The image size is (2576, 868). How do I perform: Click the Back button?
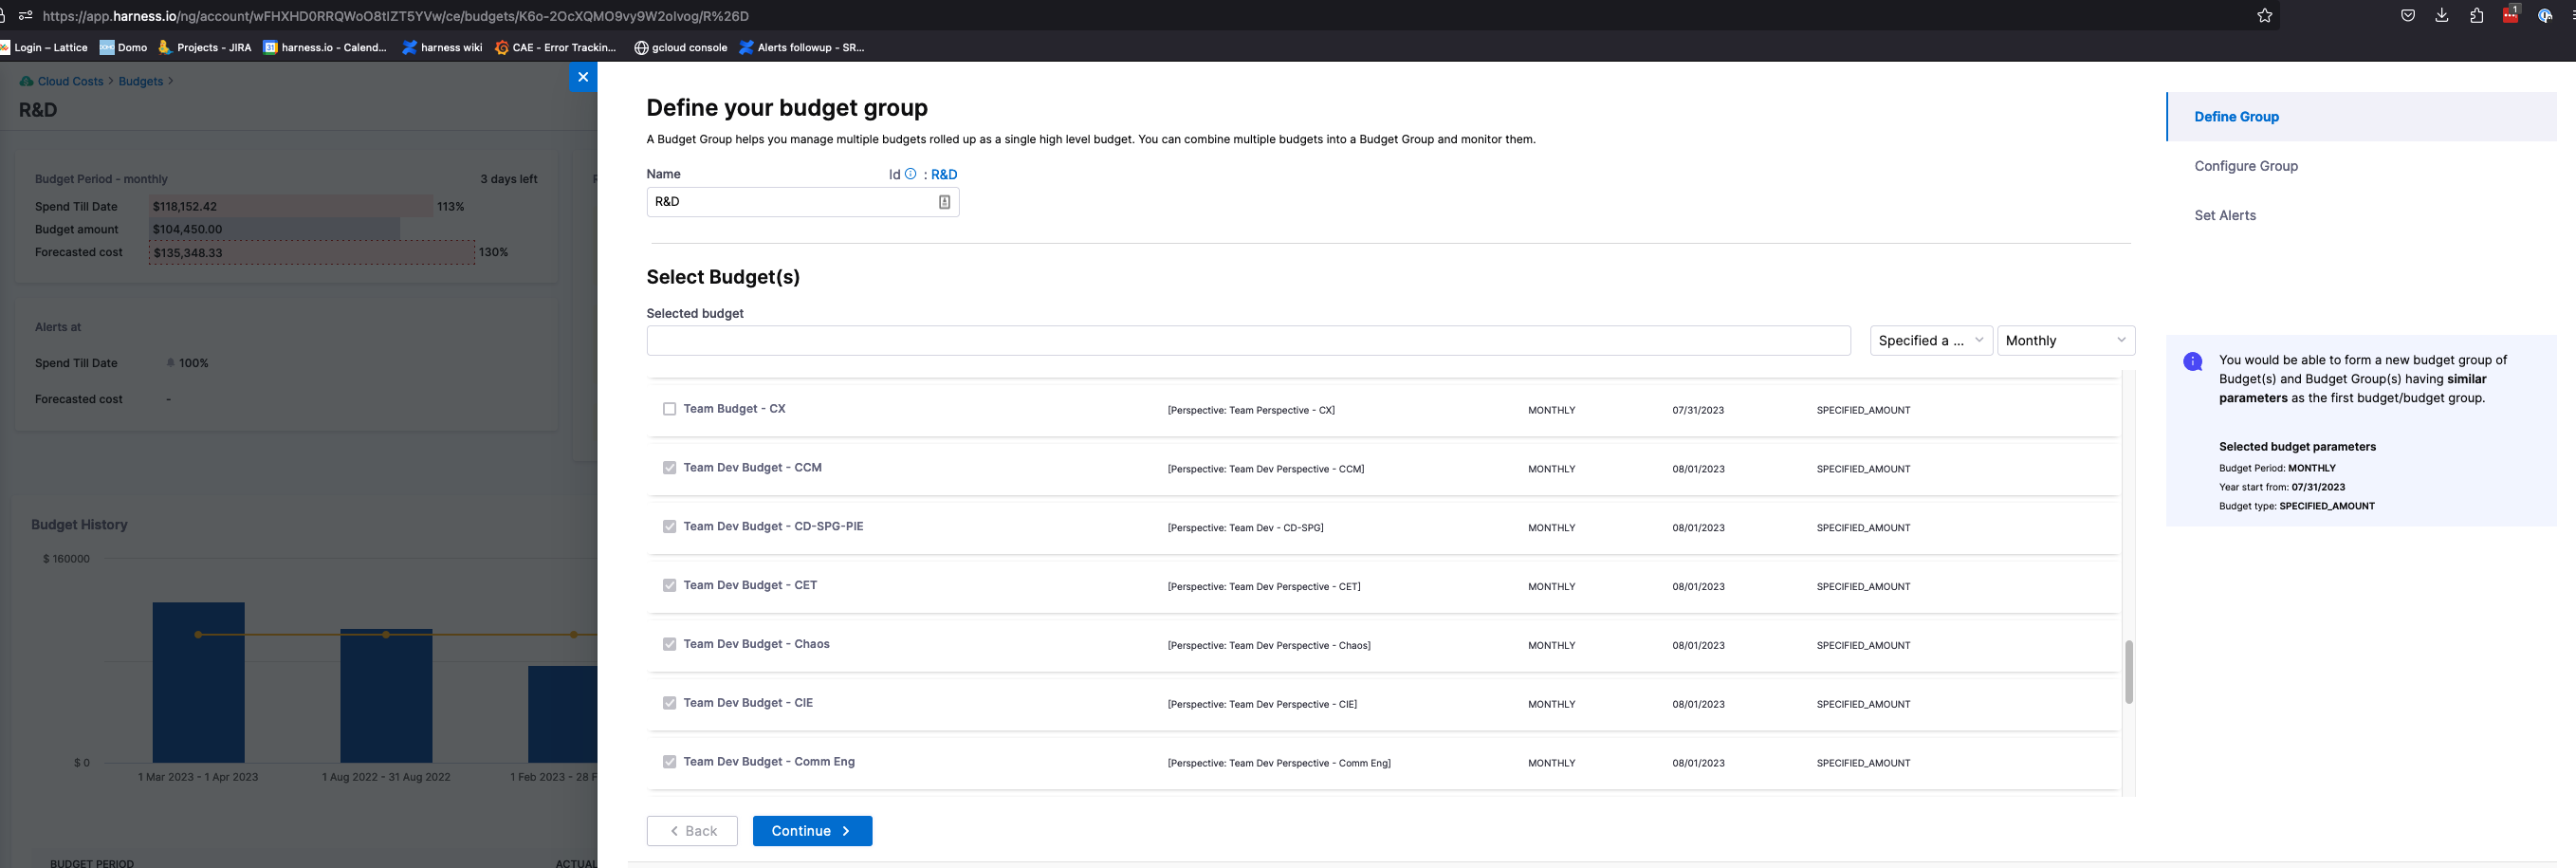point(692,831)
